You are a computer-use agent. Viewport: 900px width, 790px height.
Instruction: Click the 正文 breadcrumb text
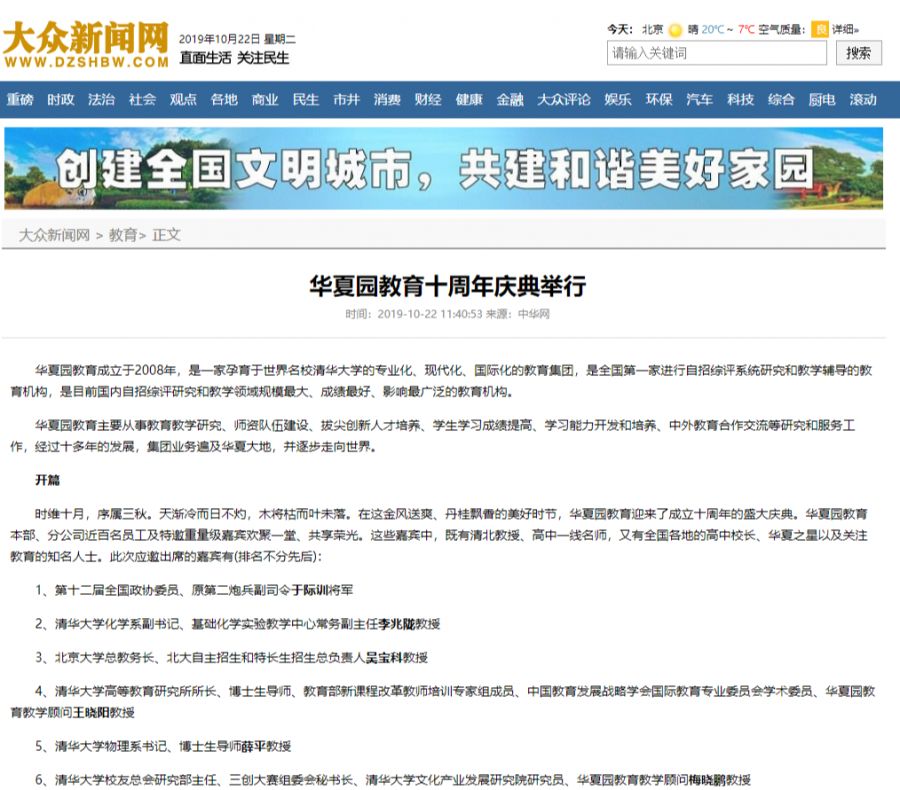click(x=166, y=235)
